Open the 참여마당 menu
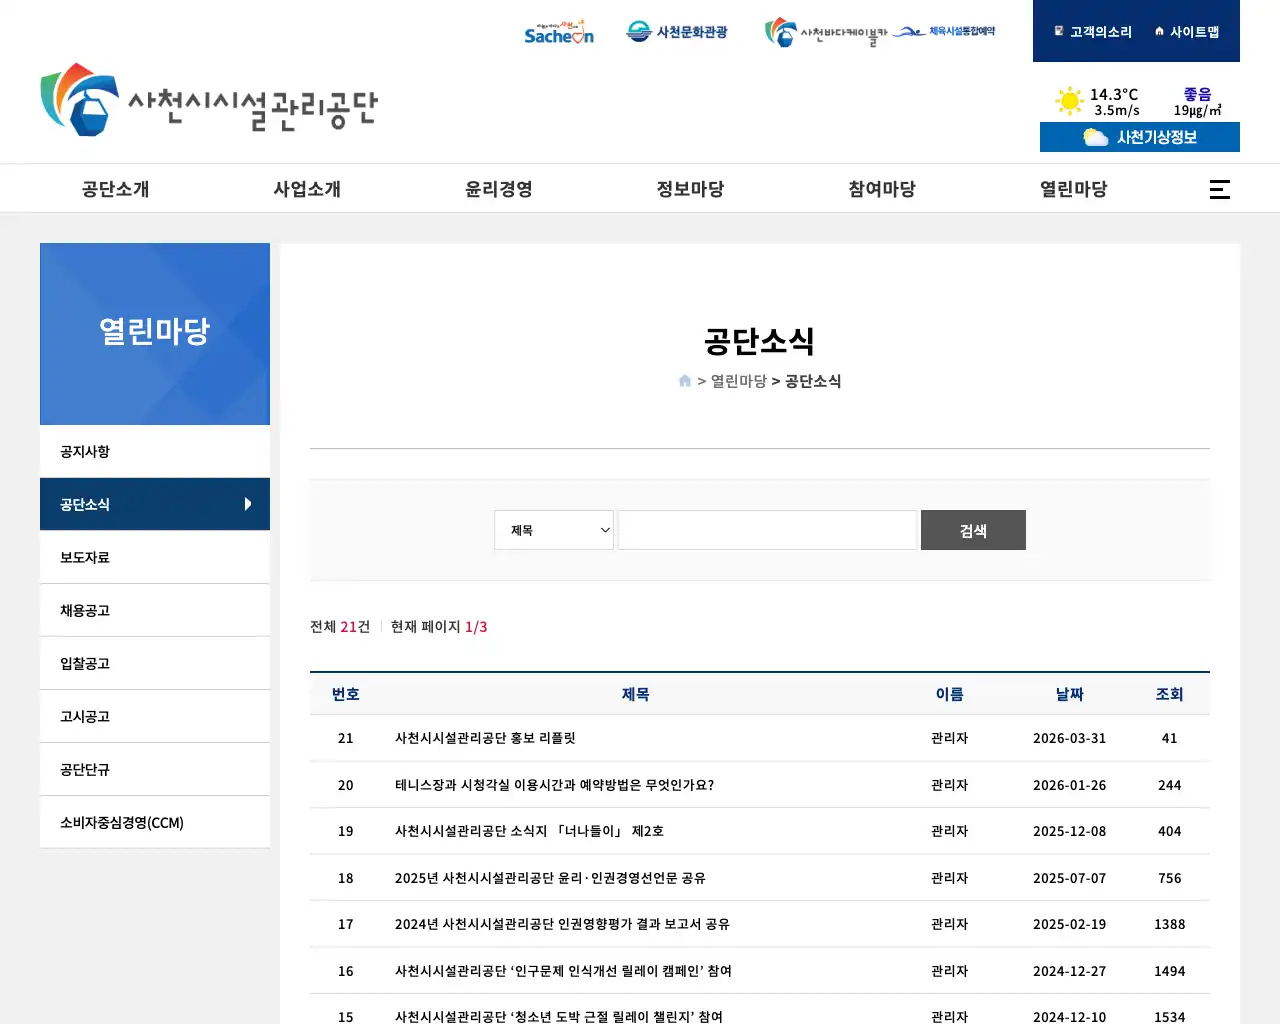 [882, 189]
